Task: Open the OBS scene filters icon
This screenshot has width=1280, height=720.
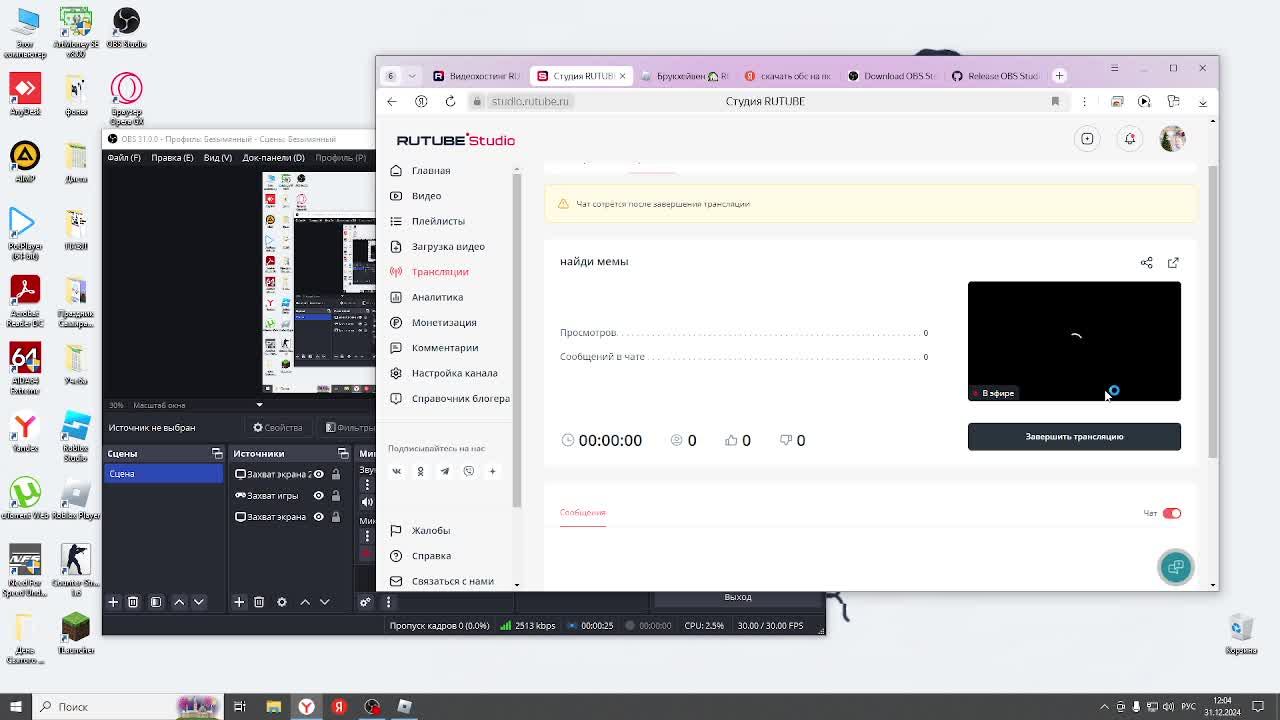Action: [156, 602]
